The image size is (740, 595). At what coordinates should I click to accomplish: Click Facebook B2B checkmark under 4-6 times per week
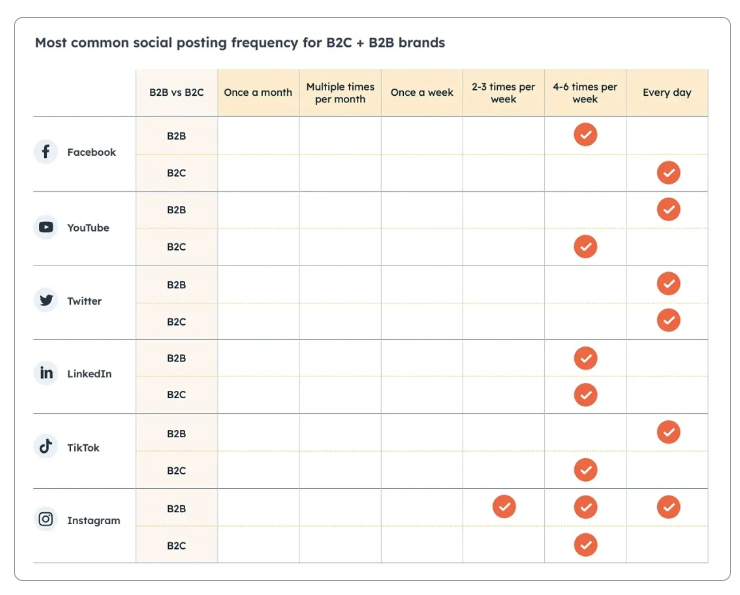[585, 135]
